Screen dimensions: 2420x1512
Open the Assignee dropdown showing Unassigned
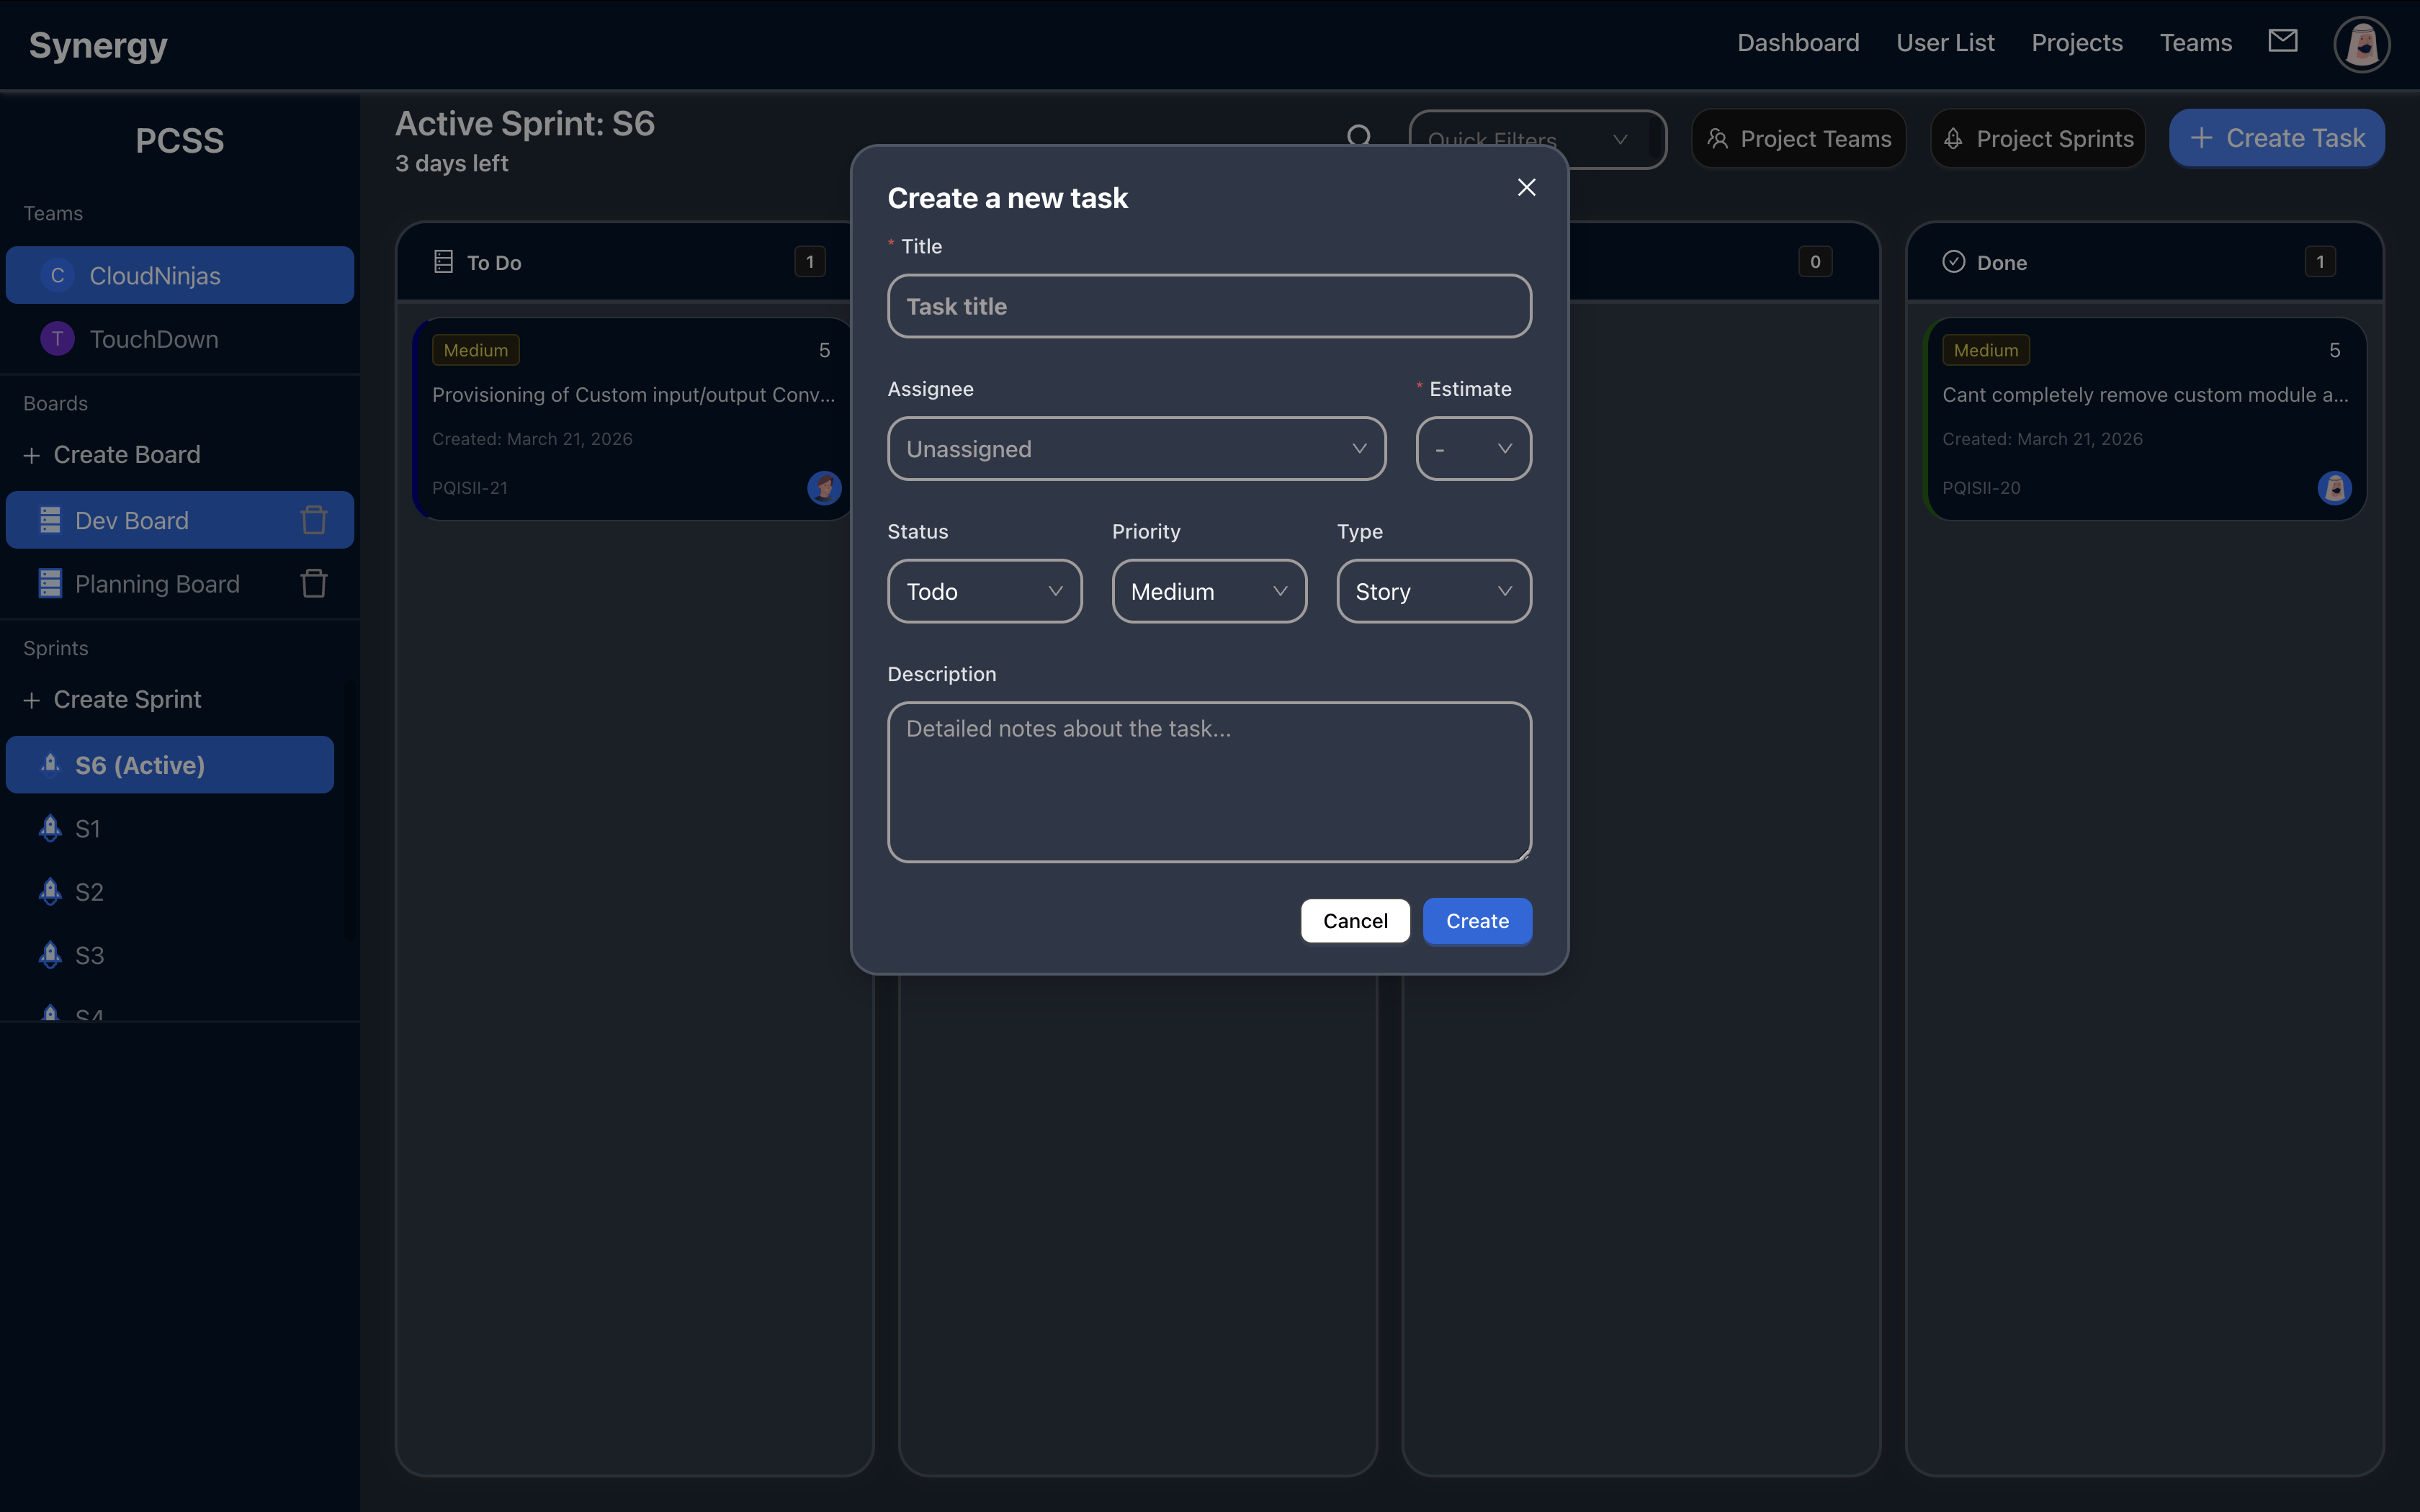[x=1136, y=448]
